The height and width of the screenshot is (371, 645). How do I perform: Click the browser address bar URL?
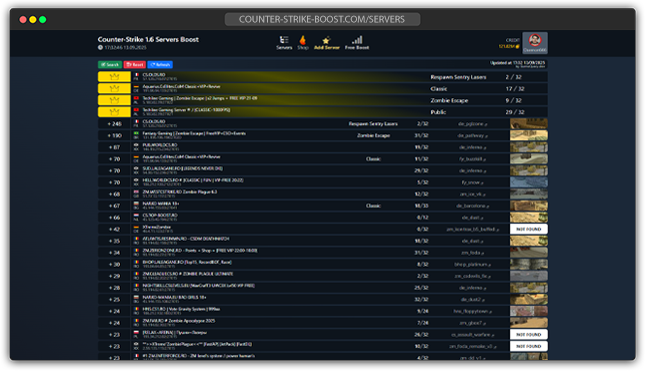point(322,19)
